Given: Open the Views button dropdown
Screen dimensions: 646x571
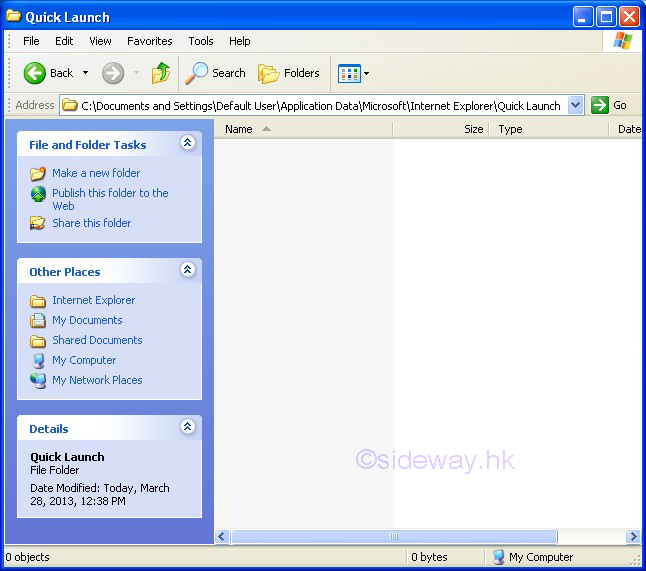Looking at the screenshot, I should 366,73.
